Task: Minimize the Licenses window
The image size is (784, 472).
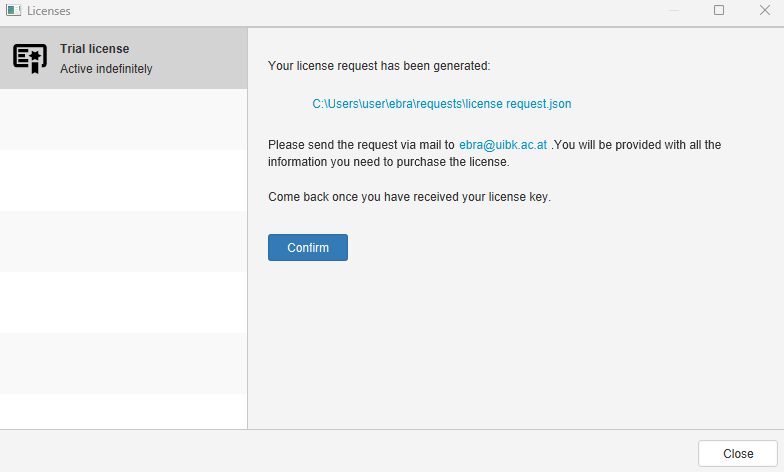Action: [x=673, y=10]
